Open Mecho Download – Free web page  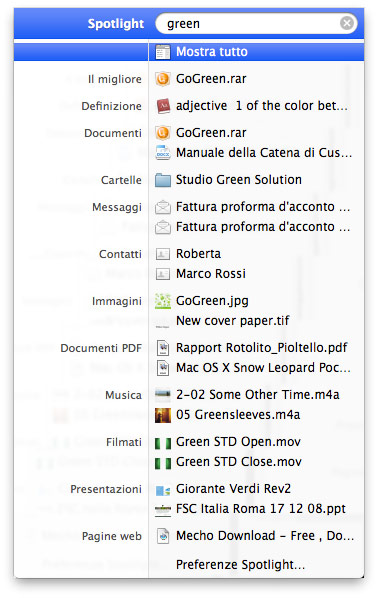coord(265,536)
